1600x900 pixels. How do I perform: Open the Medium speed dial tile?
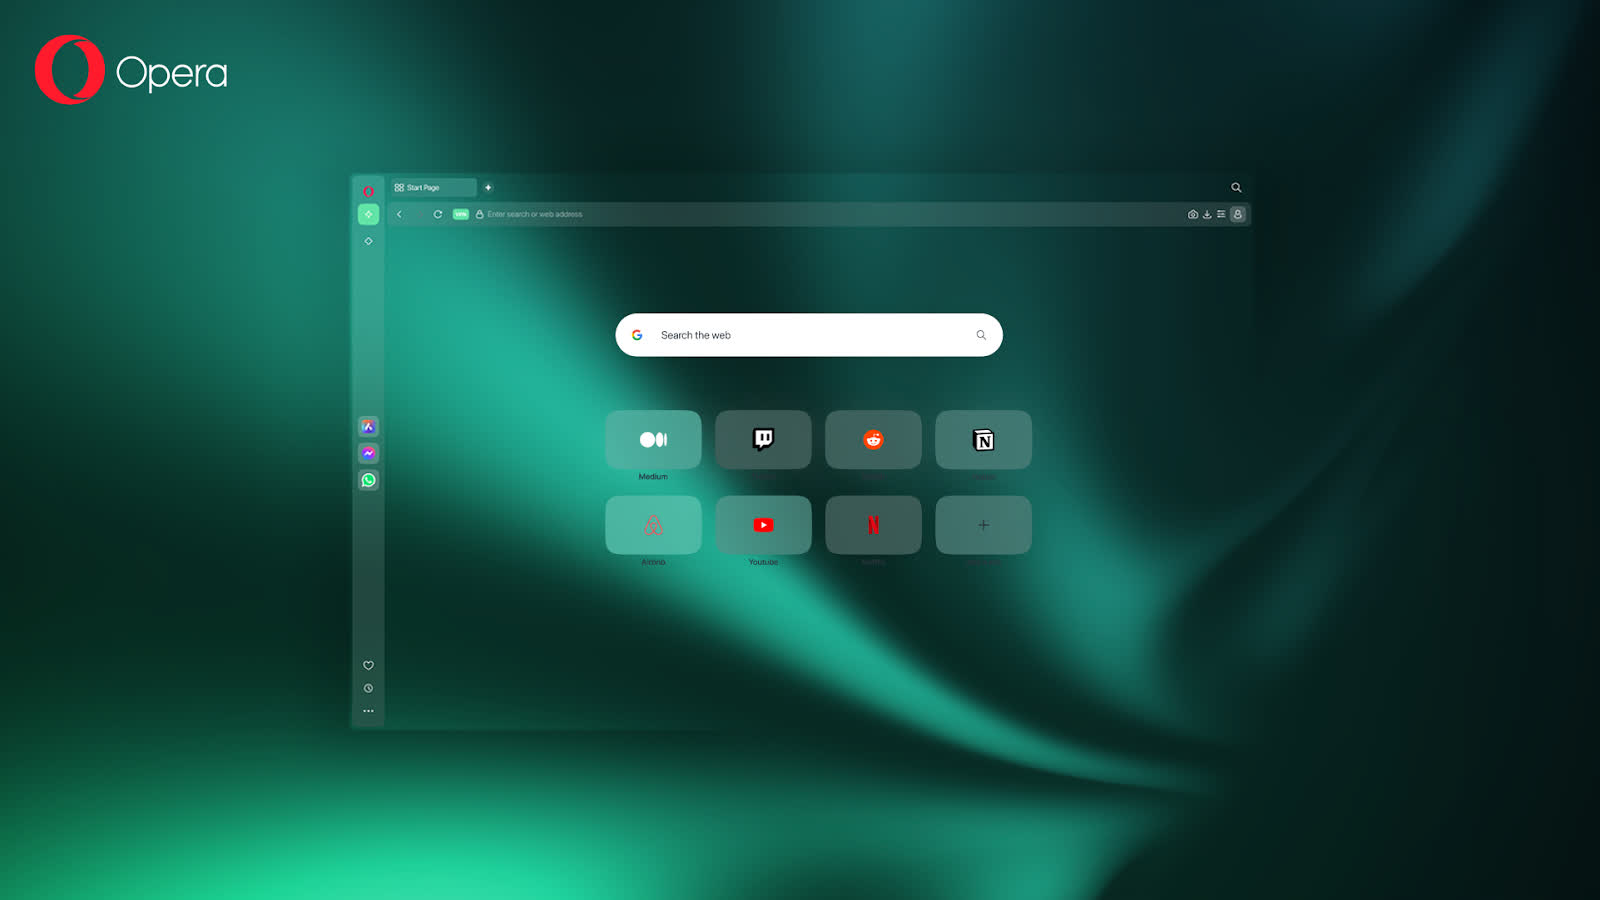coord(653,440)
